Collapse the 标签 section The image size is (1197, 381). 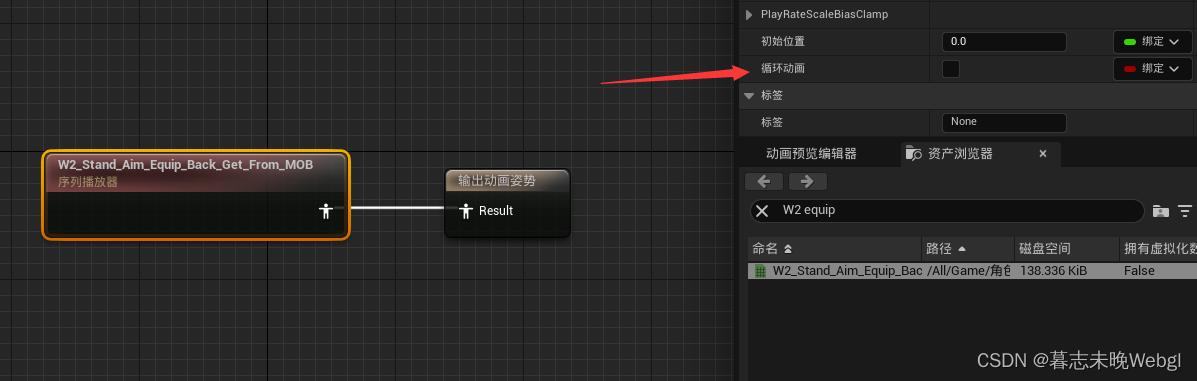749,95
